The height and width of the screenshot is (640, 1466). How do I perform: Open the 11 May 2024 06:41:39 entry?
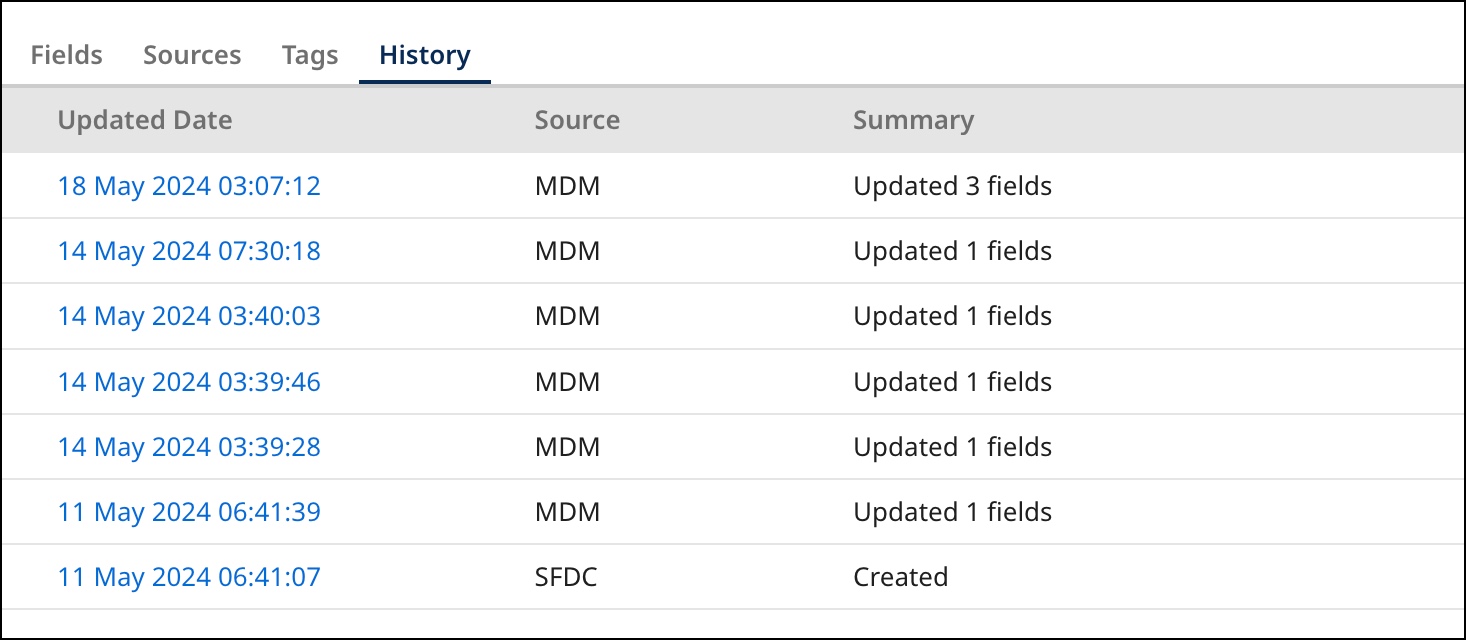click(x=189, y=512)
